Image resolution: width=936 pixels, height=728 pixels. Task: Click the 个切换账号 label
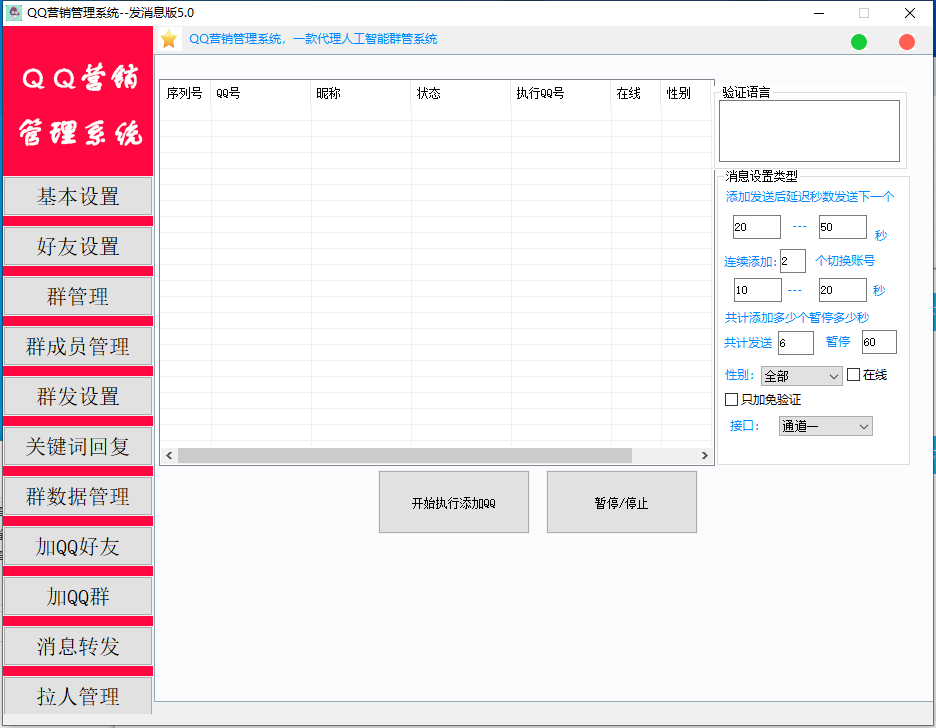pyautogui.click(x=845, y=261)
